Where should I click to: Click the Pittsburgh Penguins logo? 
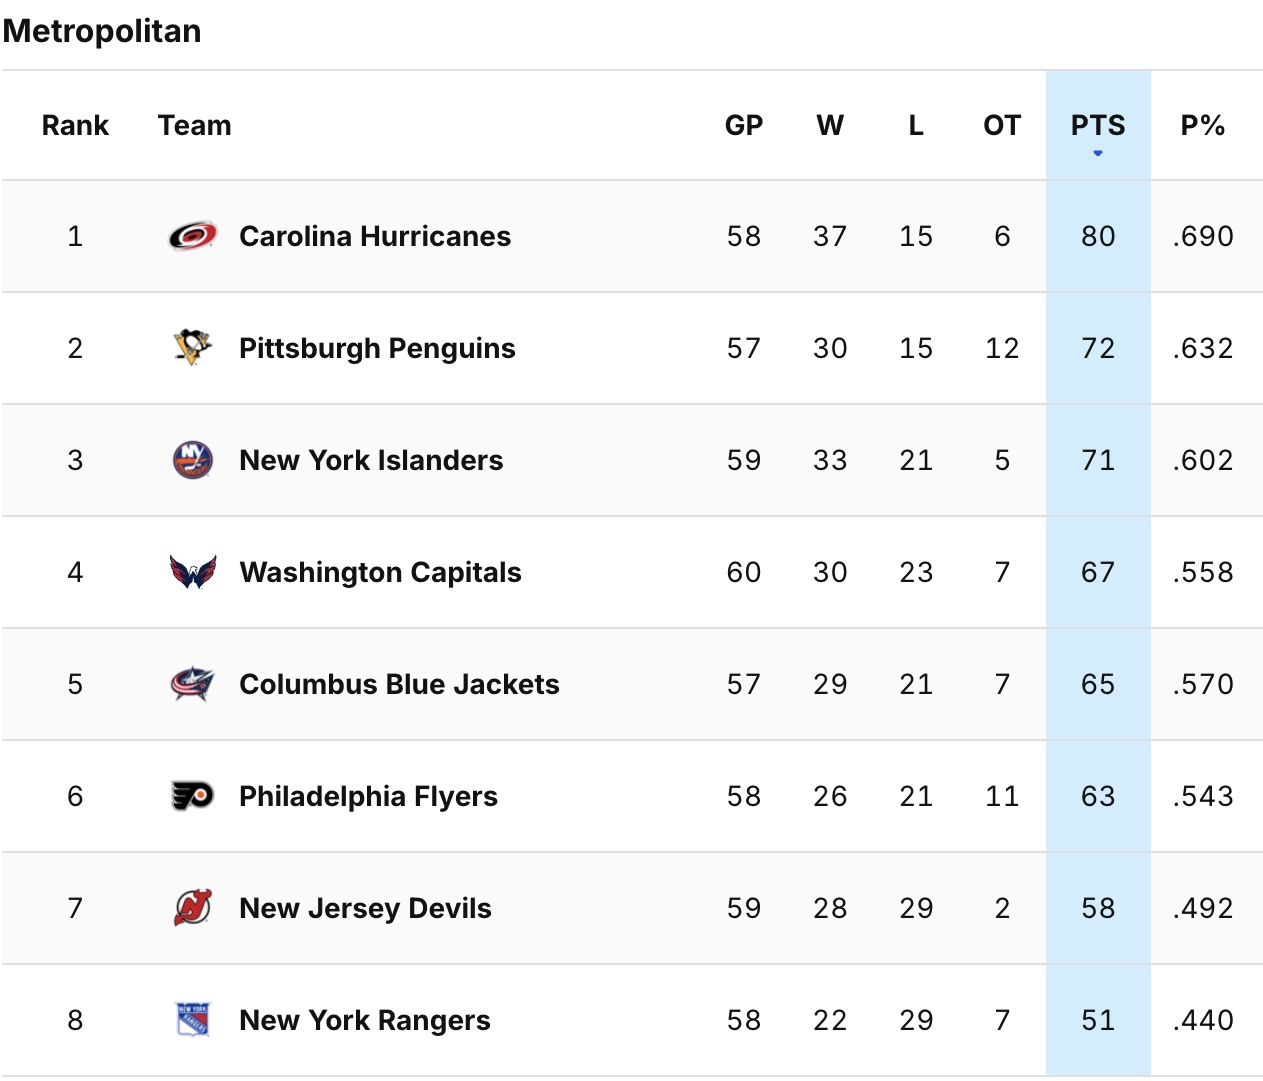click(193, 348)
